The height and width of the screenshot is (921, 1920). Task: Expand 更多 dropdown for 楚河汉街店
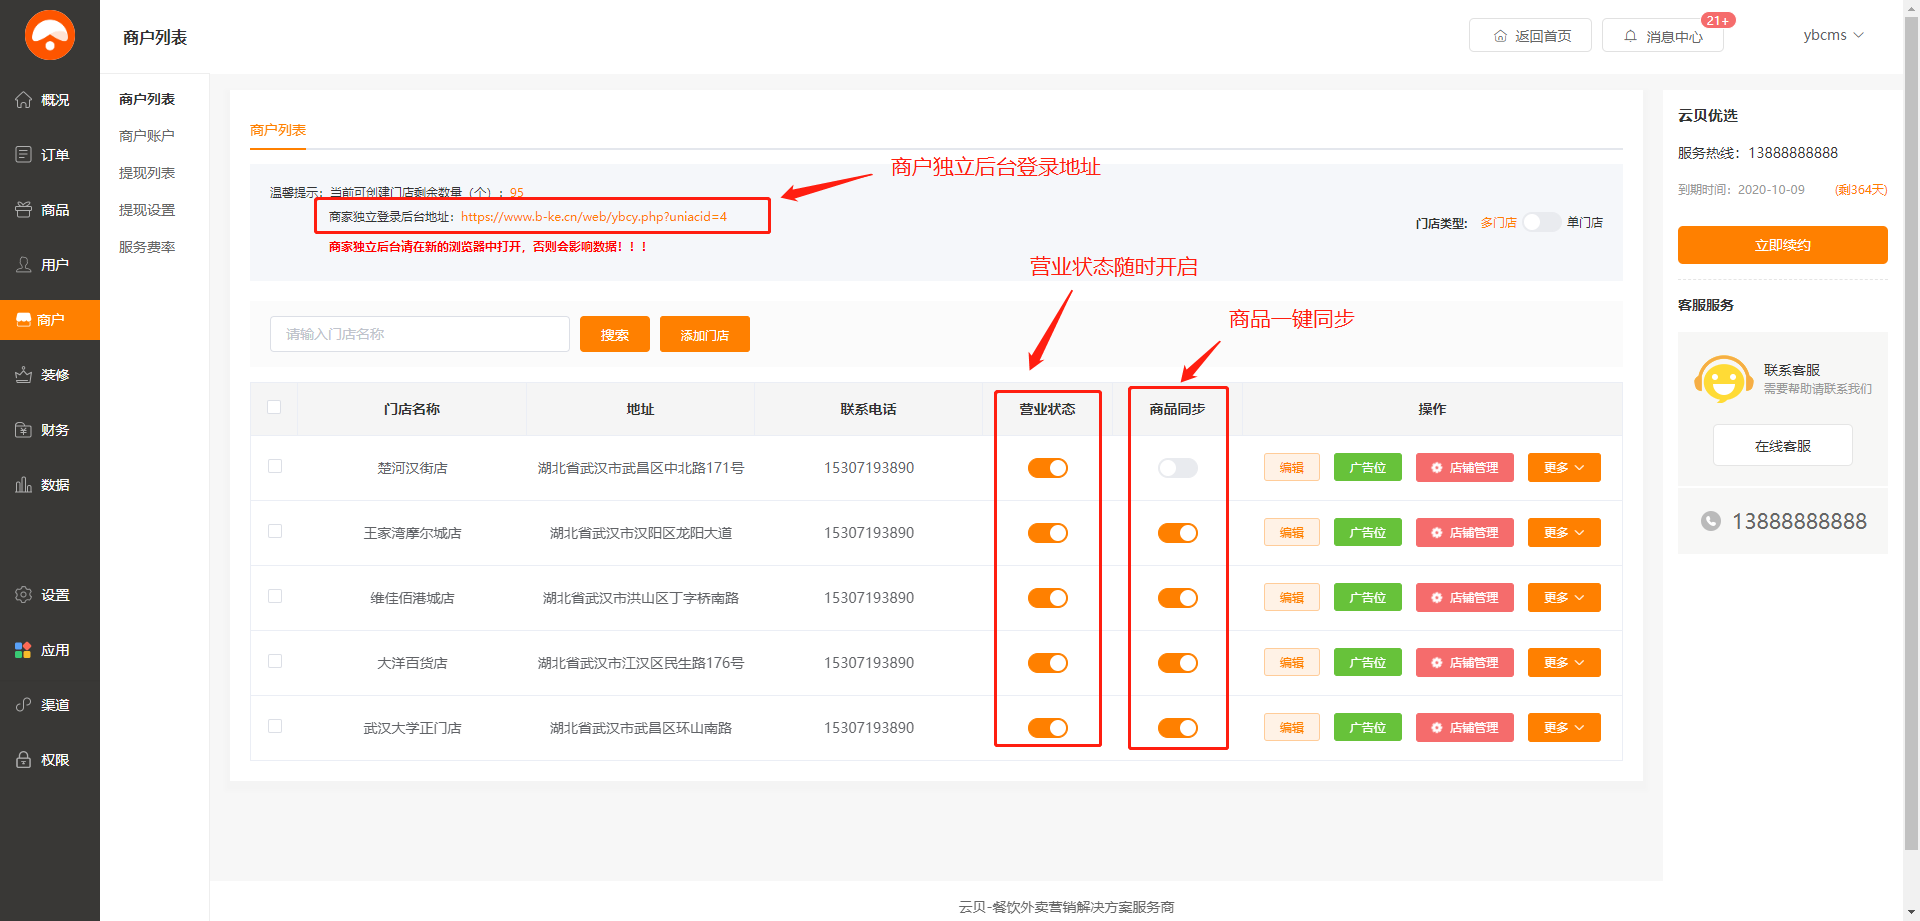pos(1563,468)
